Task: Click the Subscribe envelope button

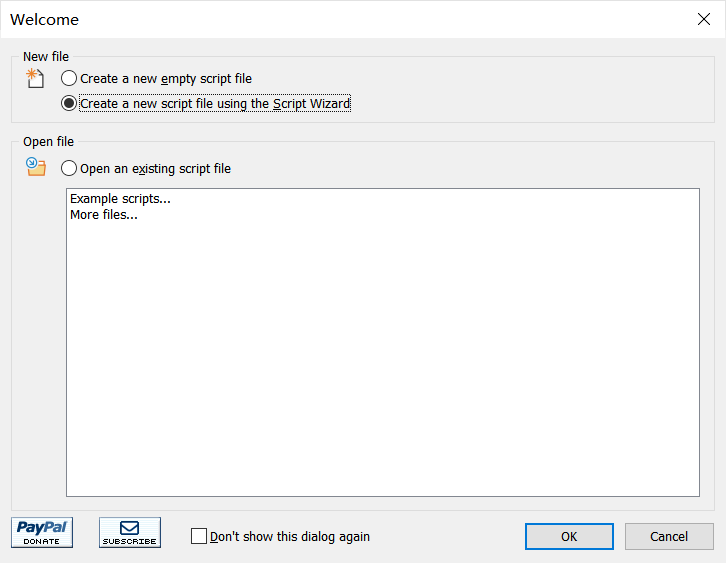Action: click(x=130, y=532)
